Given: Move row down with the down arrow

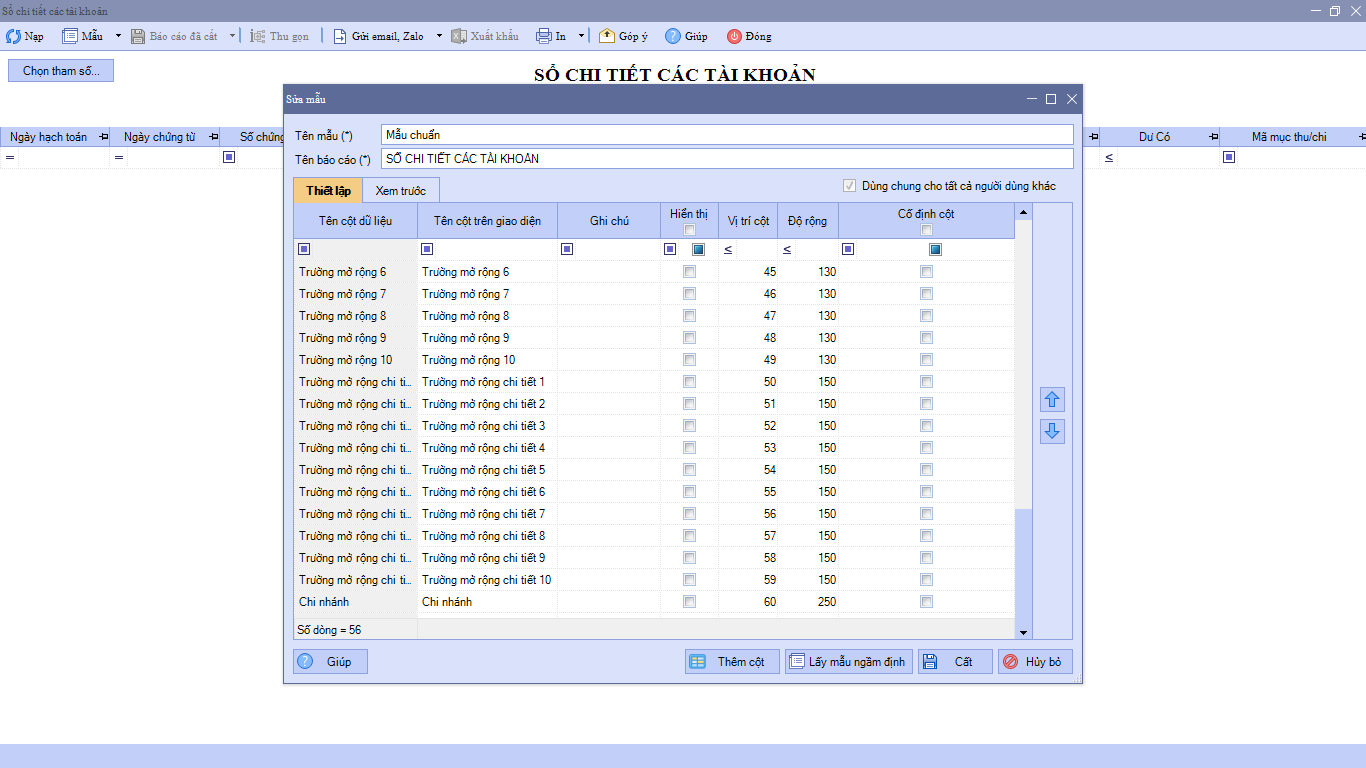Looking at the screenshot, I should 1052,431.
